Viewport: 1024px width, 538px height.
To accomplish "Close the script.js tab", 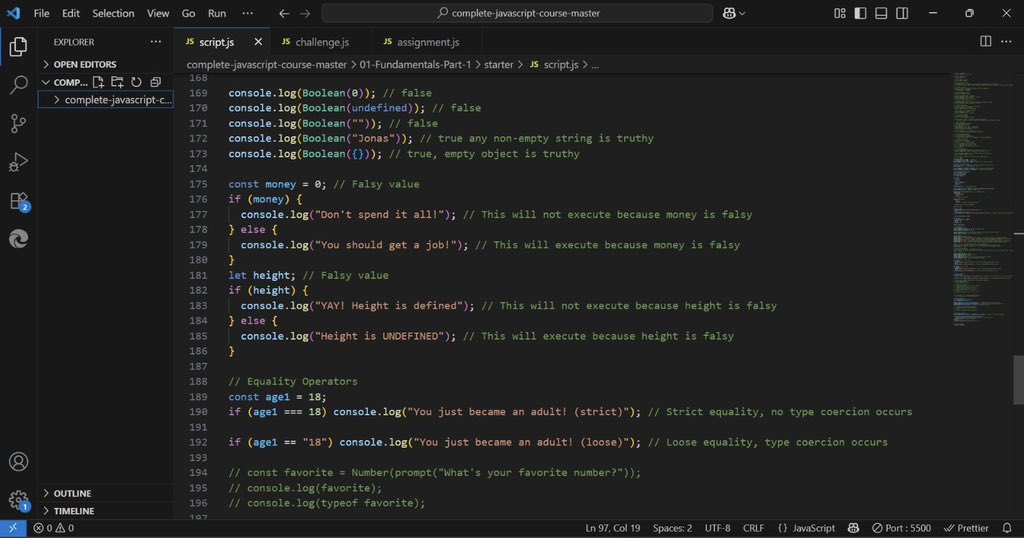I will [x=258, y=42].
